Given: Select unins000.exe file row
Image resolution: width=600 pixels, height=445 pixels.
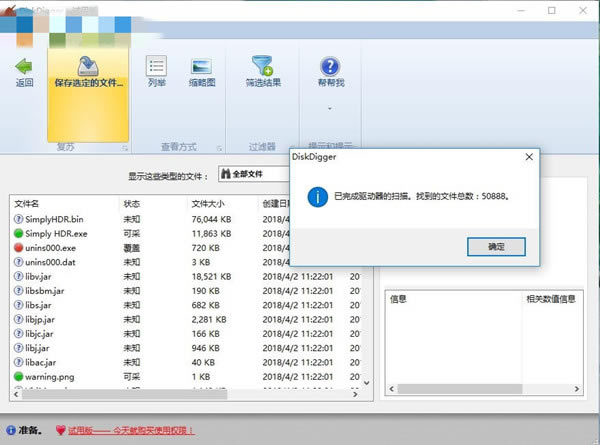Looking at the screenshot, I should (187, 248).
